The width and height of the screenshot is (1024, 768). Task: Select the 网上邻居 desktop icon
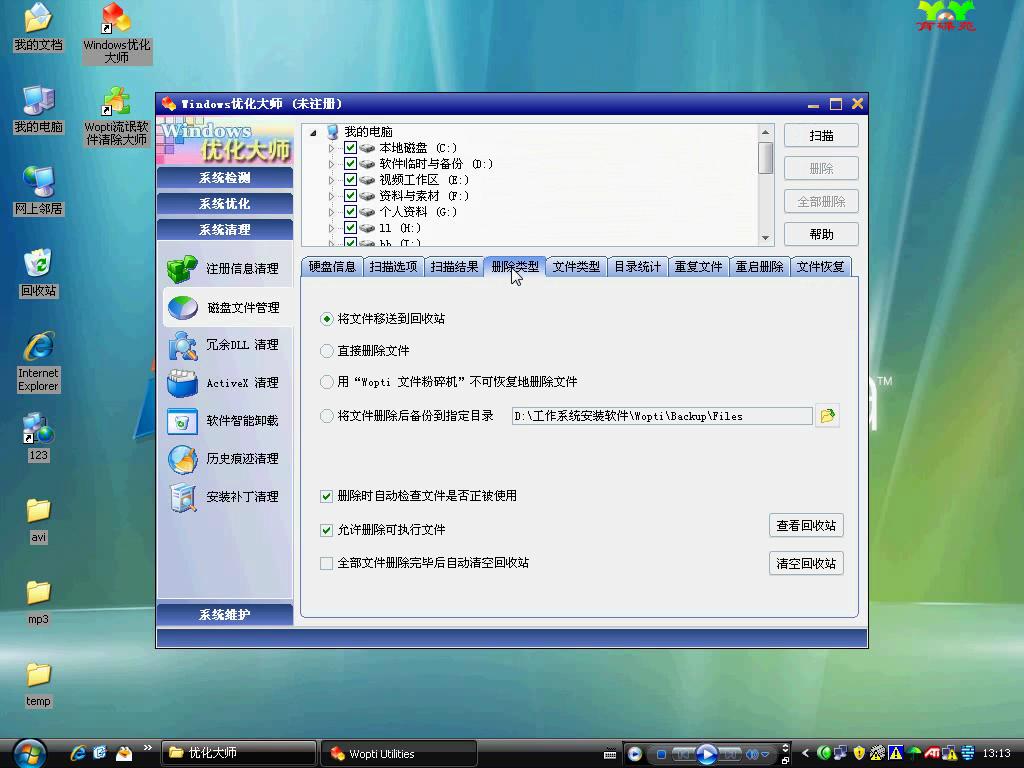pos(38,191)
